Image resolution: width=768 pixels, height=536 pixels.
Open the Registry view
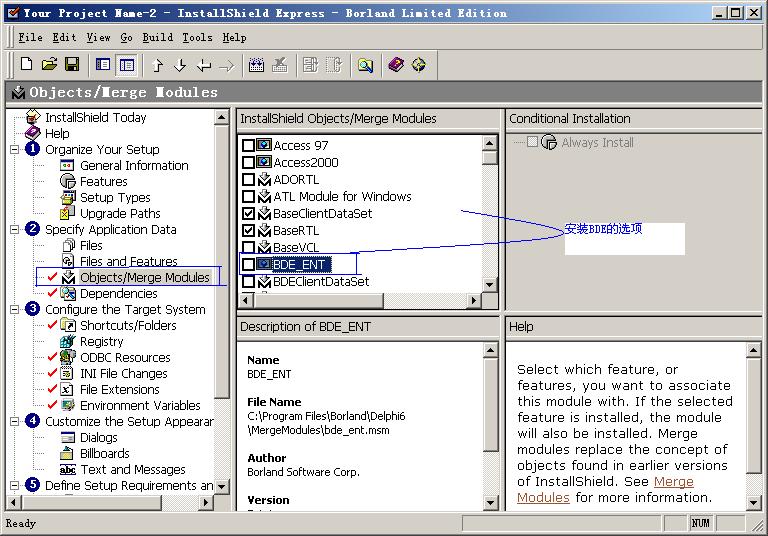coord(101,341)
